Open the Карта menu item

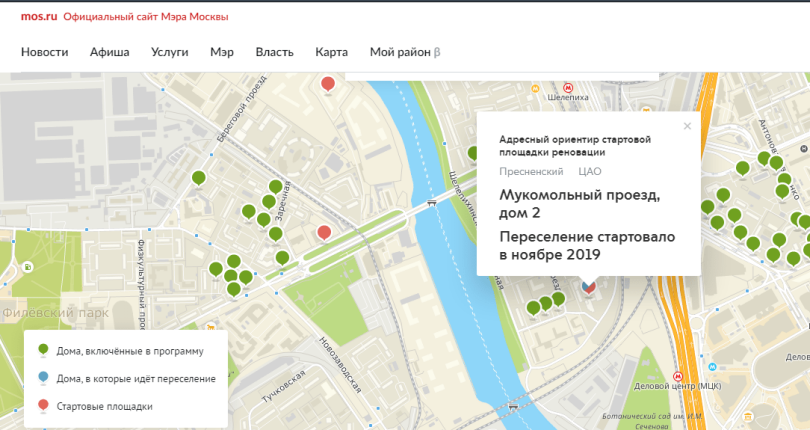click(332, 52)
